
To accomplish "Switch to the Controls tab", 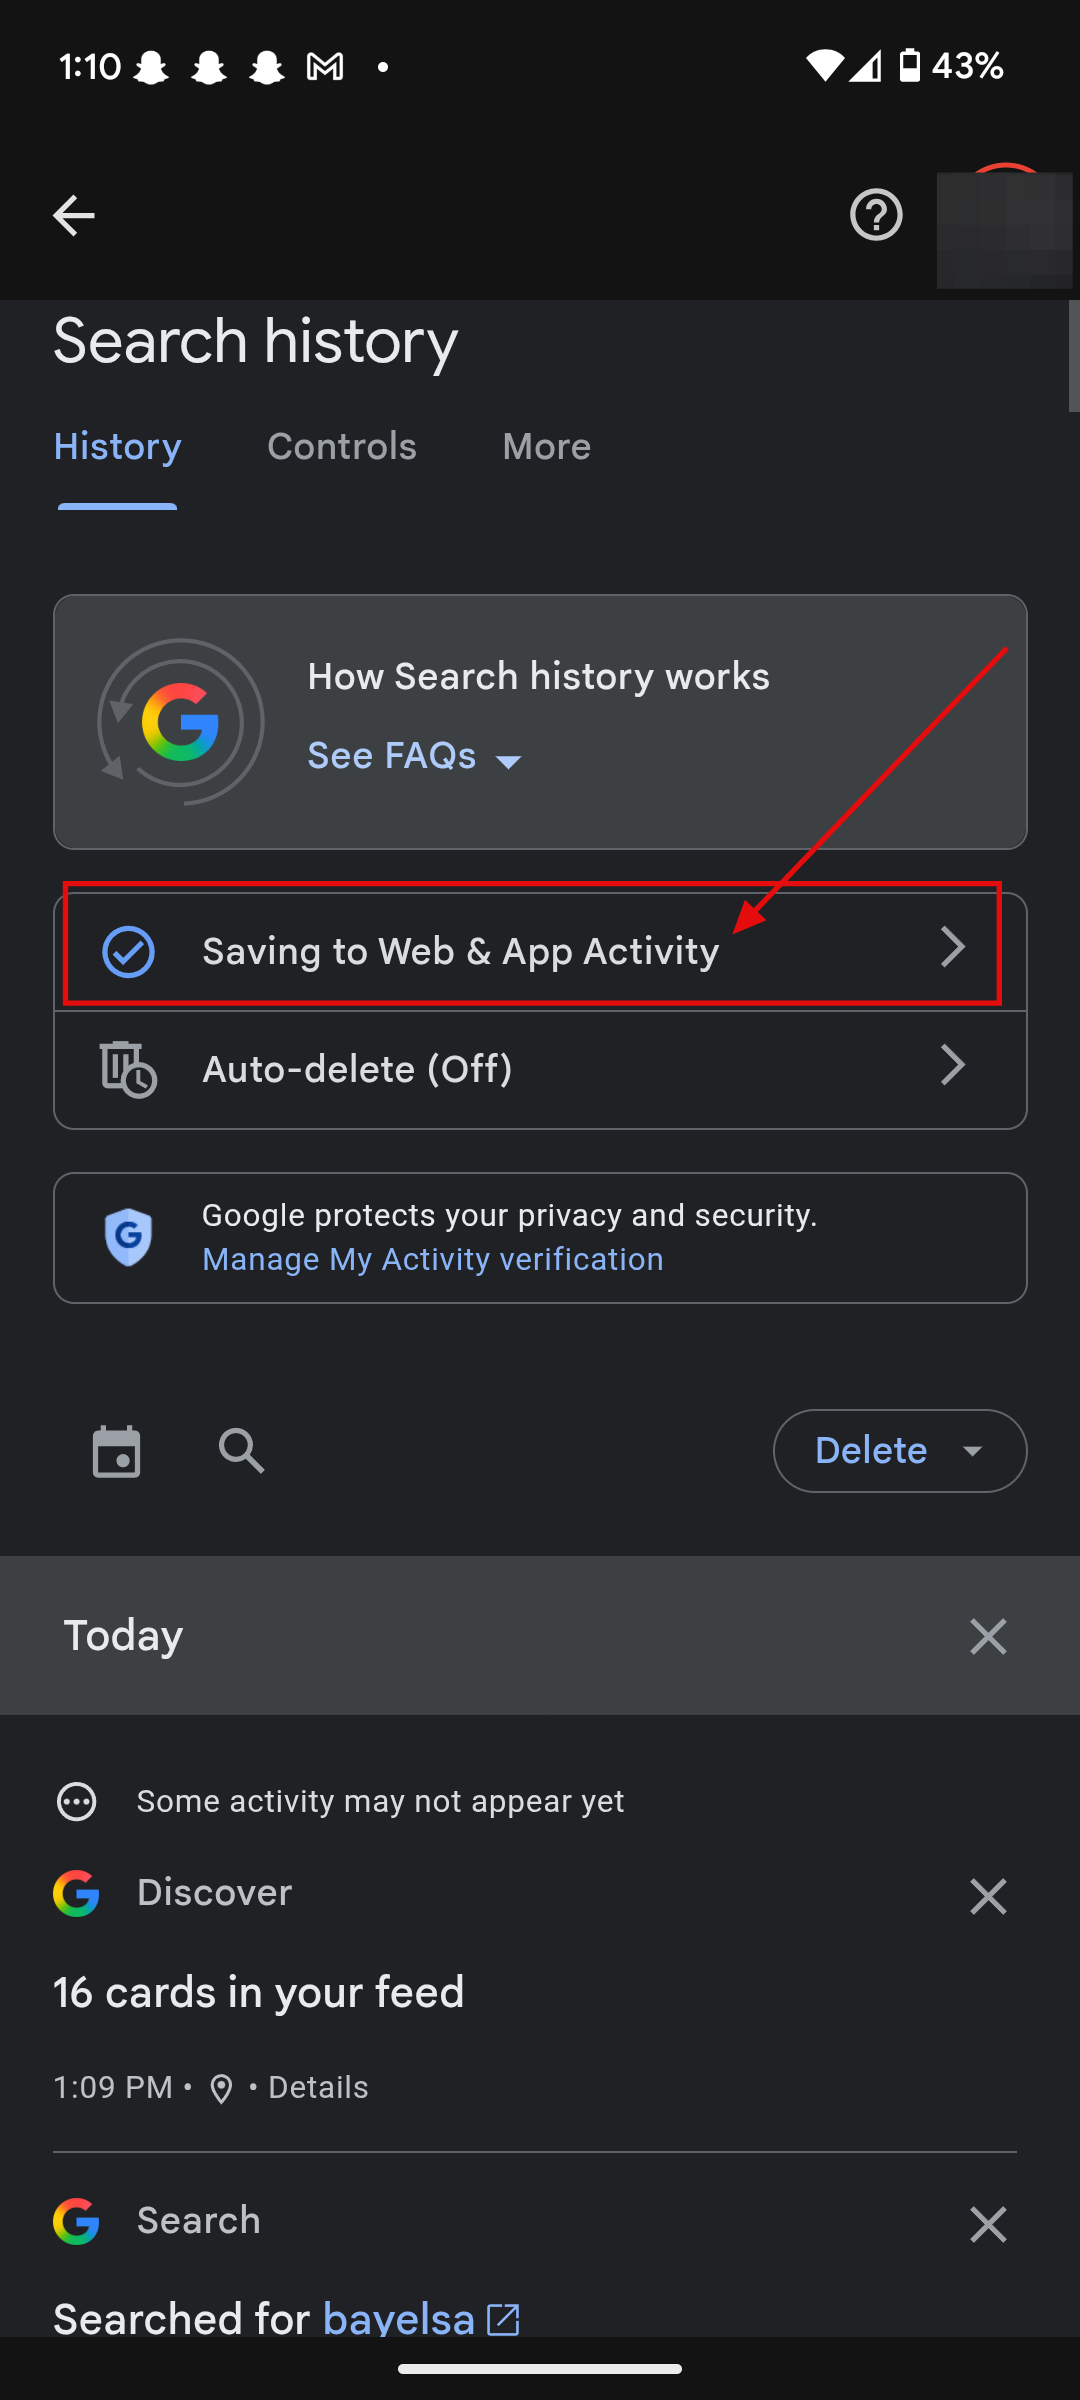I will [341, 446].
